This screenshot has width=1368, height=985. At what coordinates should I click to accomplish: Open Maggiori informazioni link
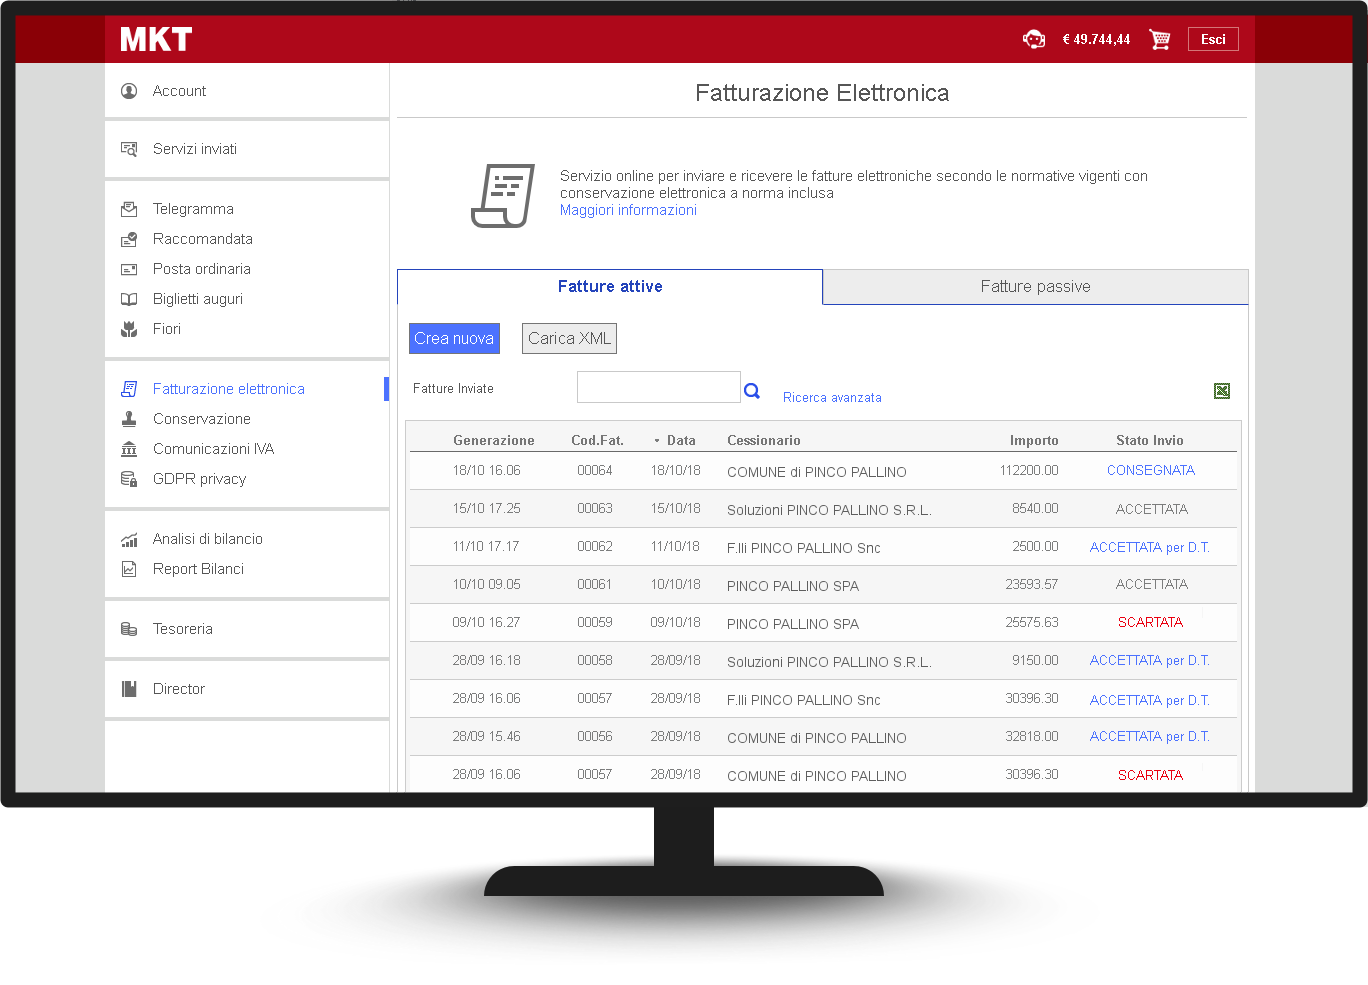tap(628, 210)
